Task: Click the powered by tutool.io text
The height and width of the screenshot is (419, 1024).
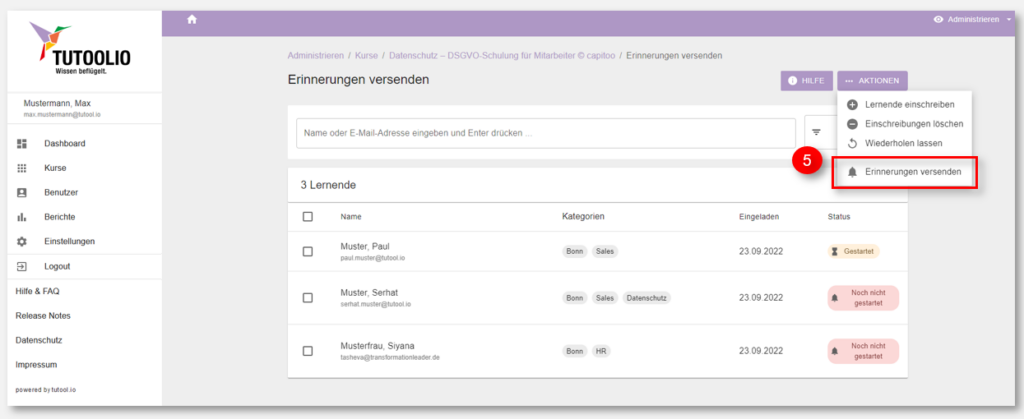Action: (46, 390)
